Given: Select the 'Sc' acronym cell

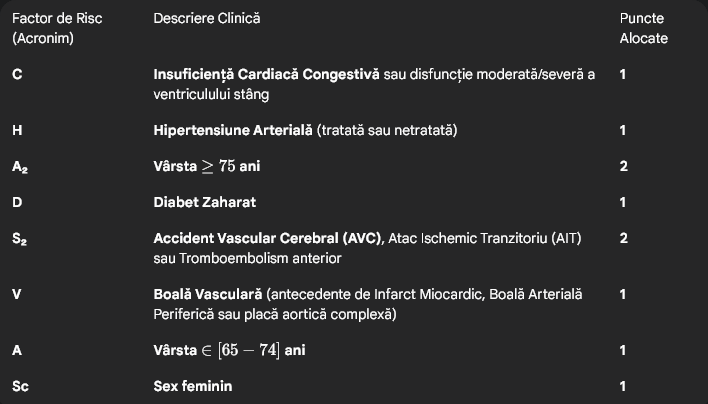Looking at the screenshot, I should point(20,386).
